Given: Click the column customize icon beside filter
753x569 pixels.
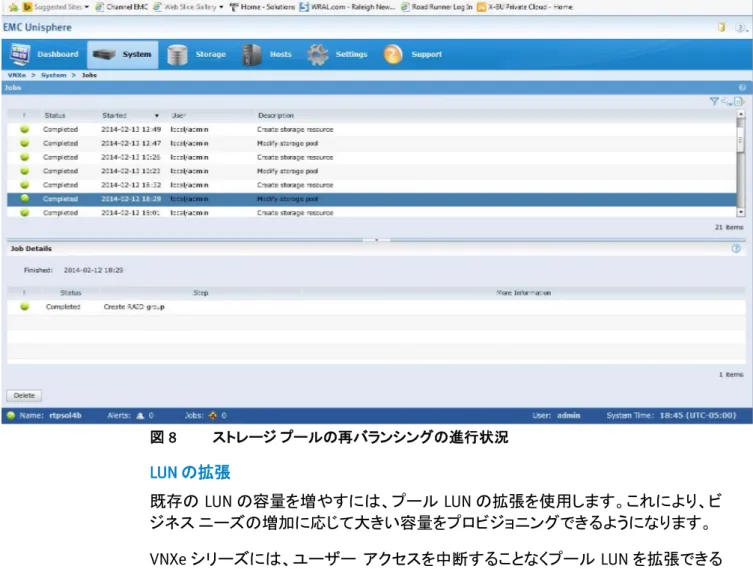Looking at the screenshot, I should 727,101.
